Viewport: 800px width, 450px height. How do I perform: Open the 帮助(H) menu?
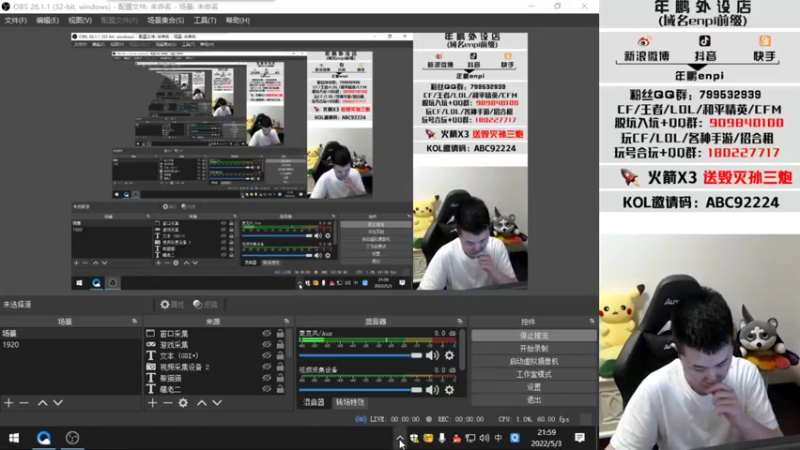pos(238,20)
